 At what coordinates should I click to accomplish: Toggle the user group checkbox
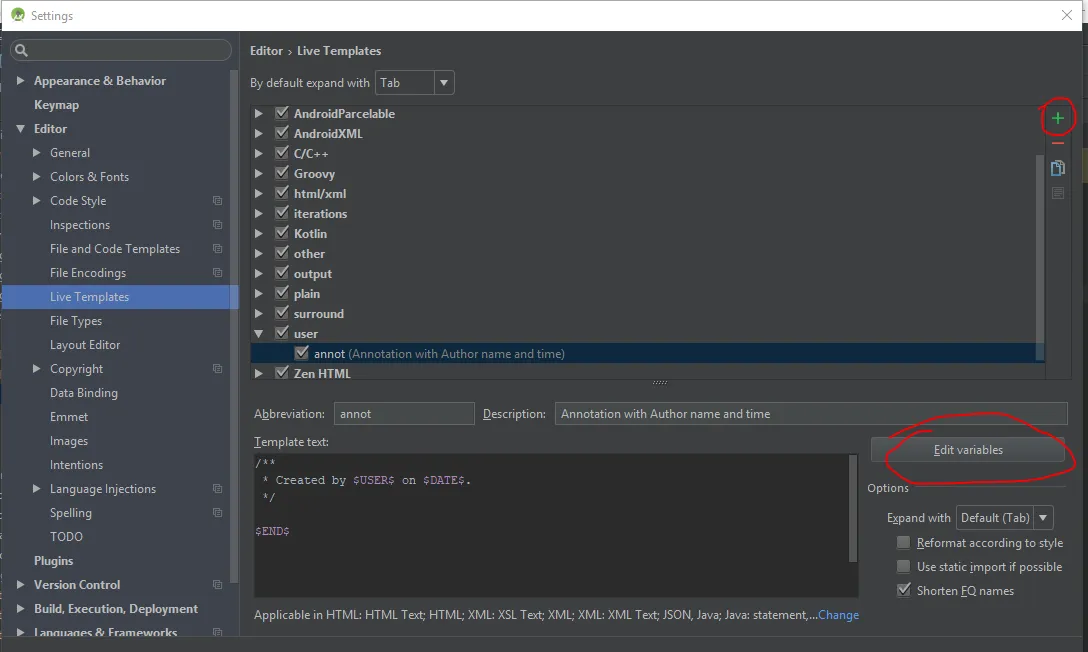pos(282,333)
